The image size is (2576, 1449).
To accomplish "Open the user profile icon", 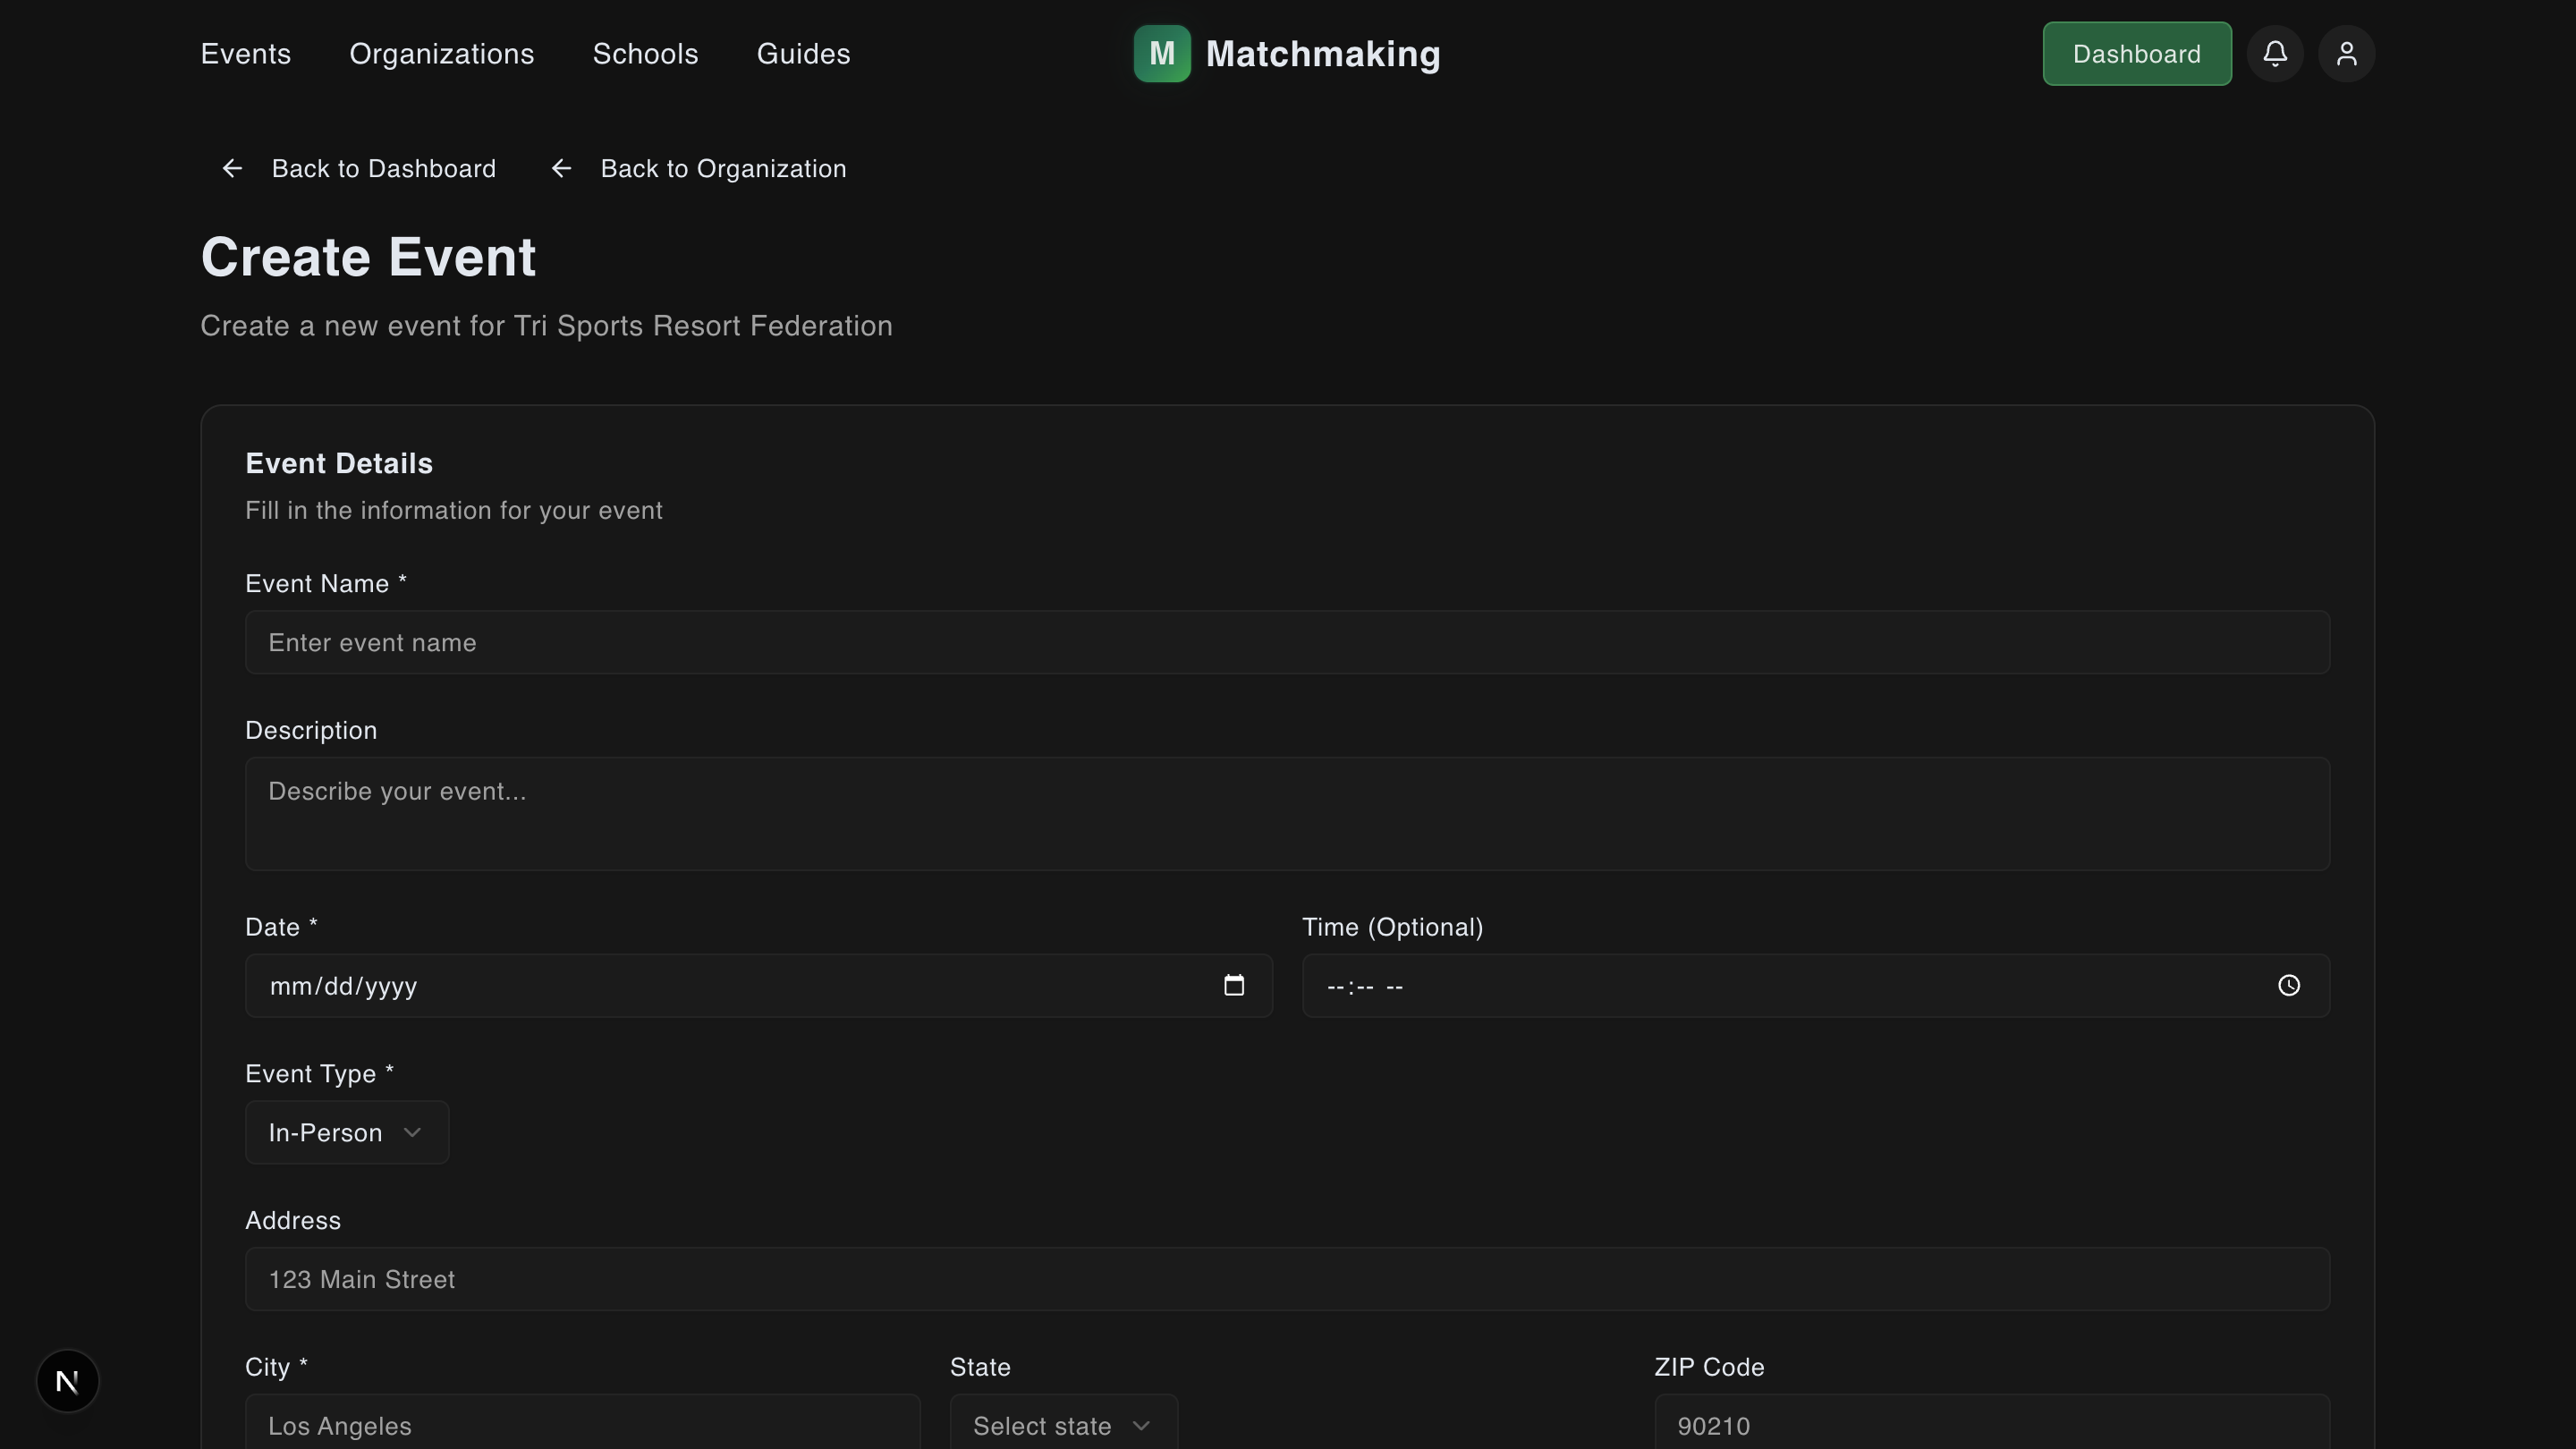I will [2346, 54].
